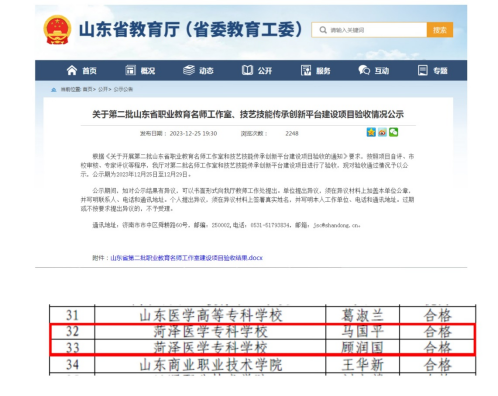The width and height of the screenshot is (498, 396).
Task: Share via the yellow star favorites icon
Action: coord(371,132)
